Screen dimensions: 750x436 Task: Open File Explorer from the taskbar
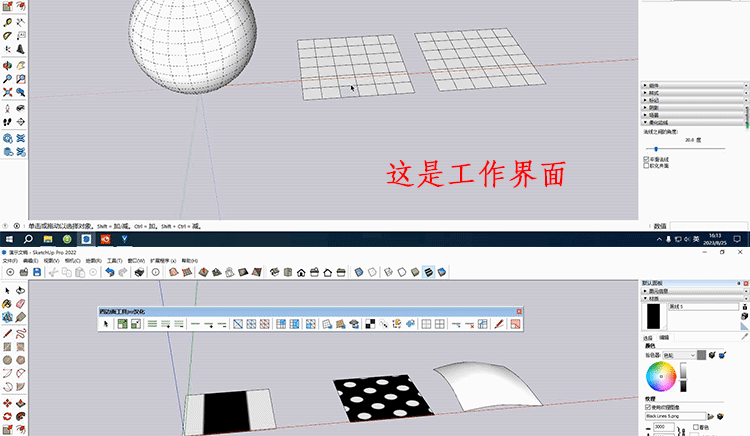point(48,239)
